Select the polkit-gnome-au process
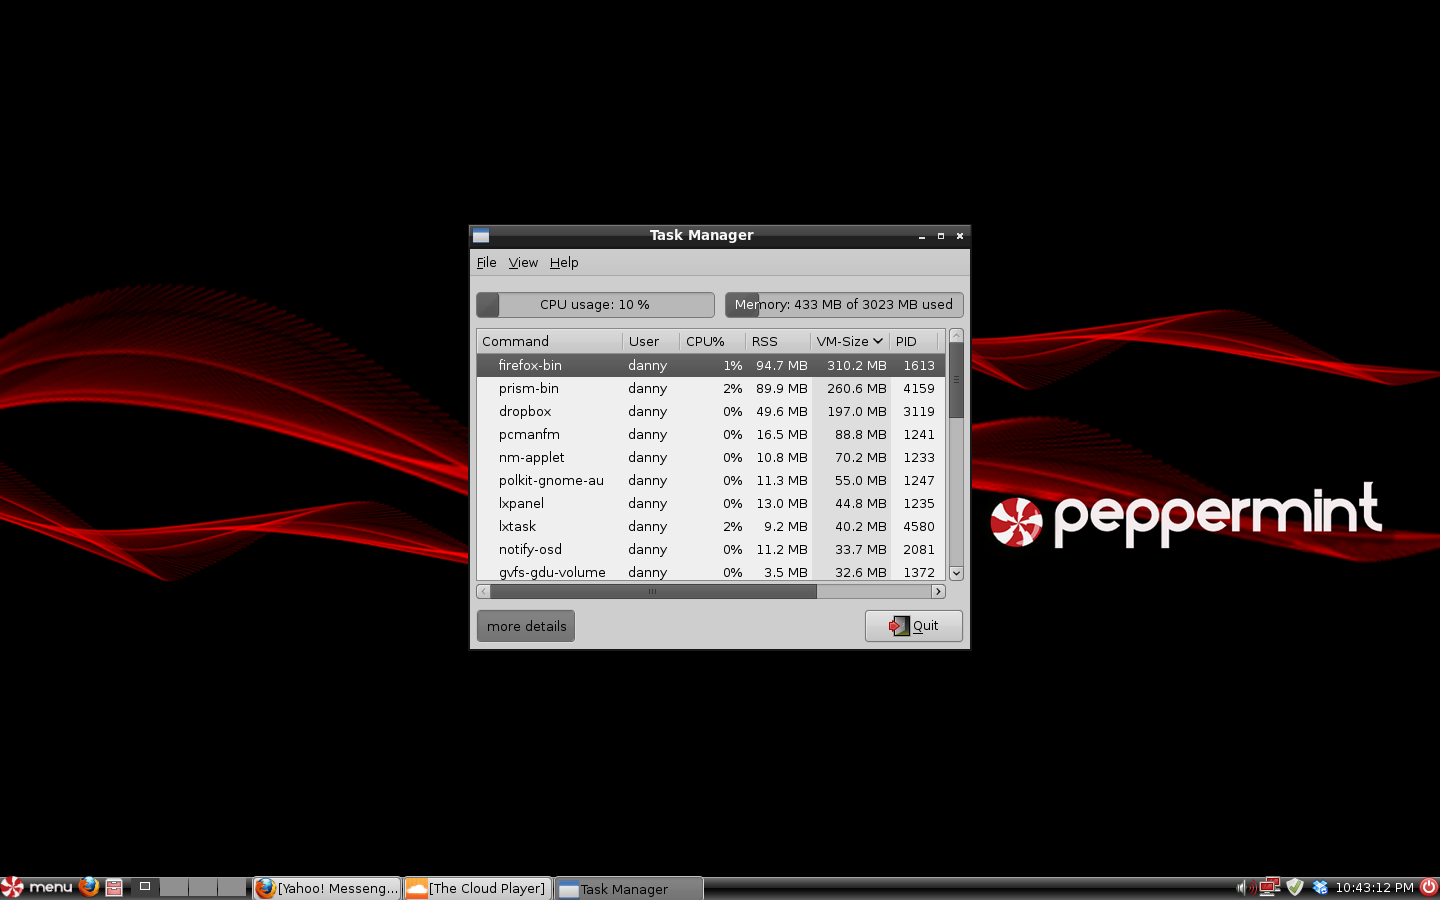The width and height of the screenshot is (1440, 900). (x=711, y=481)
